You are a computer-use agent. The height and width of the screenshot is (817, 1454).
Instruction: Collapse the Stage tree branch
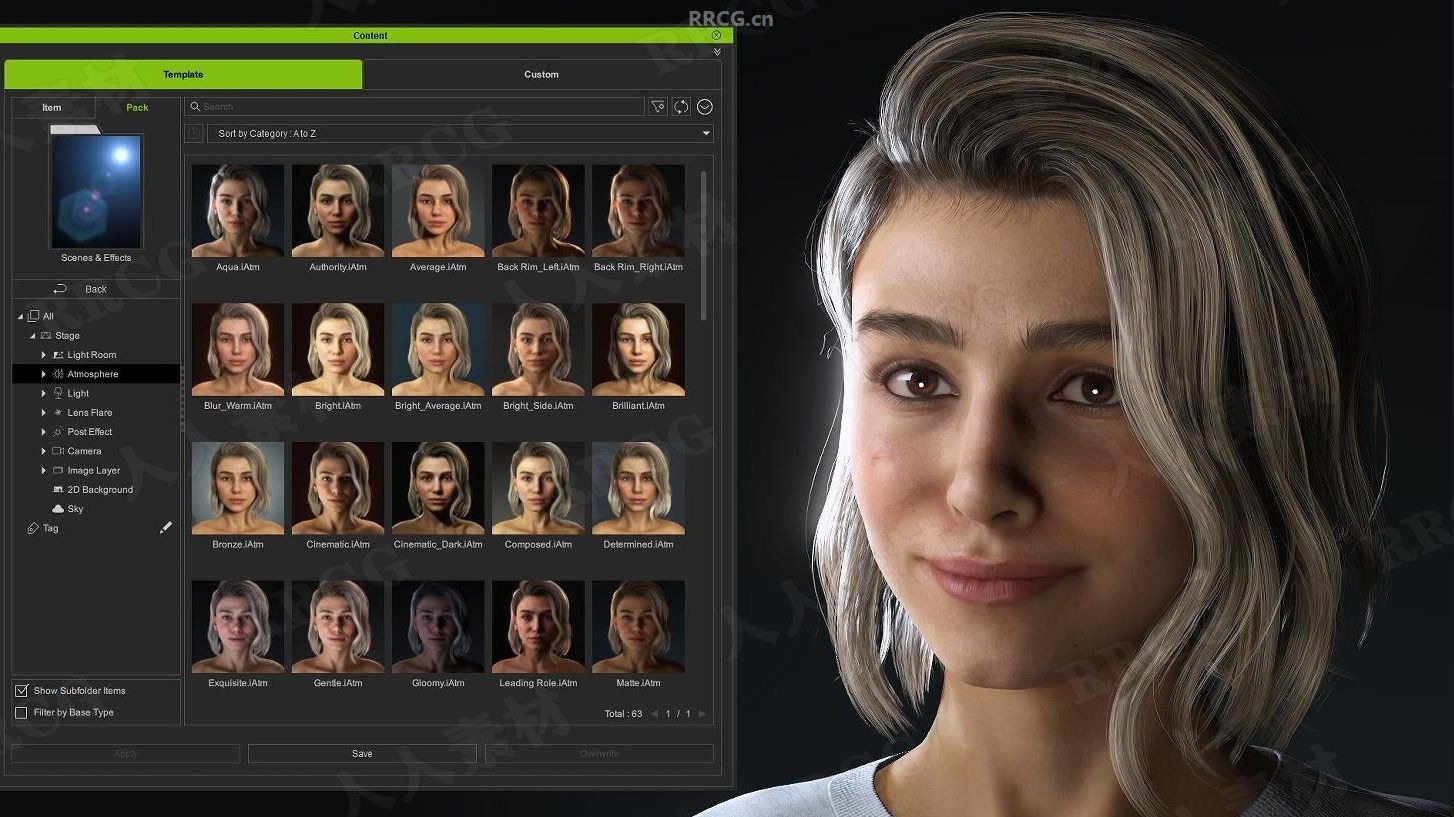click(x=32, y=335)
